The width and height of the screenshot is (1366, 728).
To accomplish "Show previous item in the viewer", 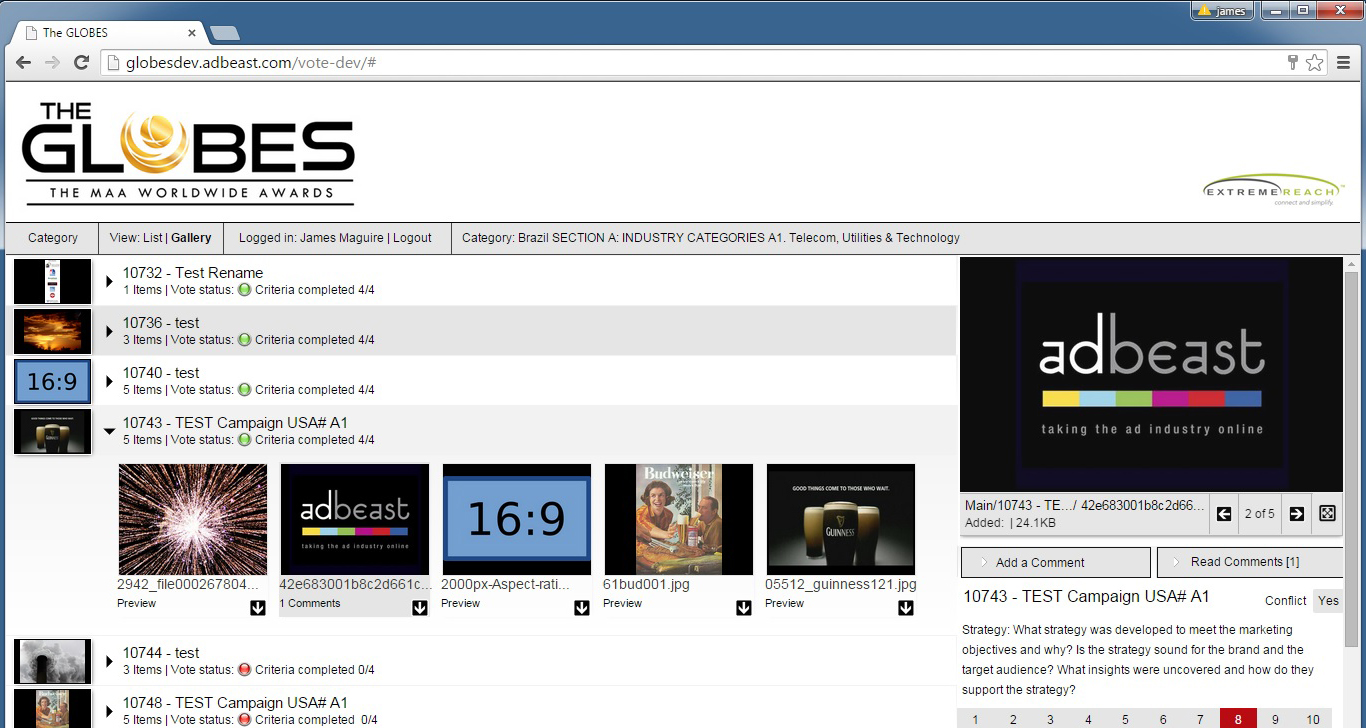I will [x=1224, y=514].
